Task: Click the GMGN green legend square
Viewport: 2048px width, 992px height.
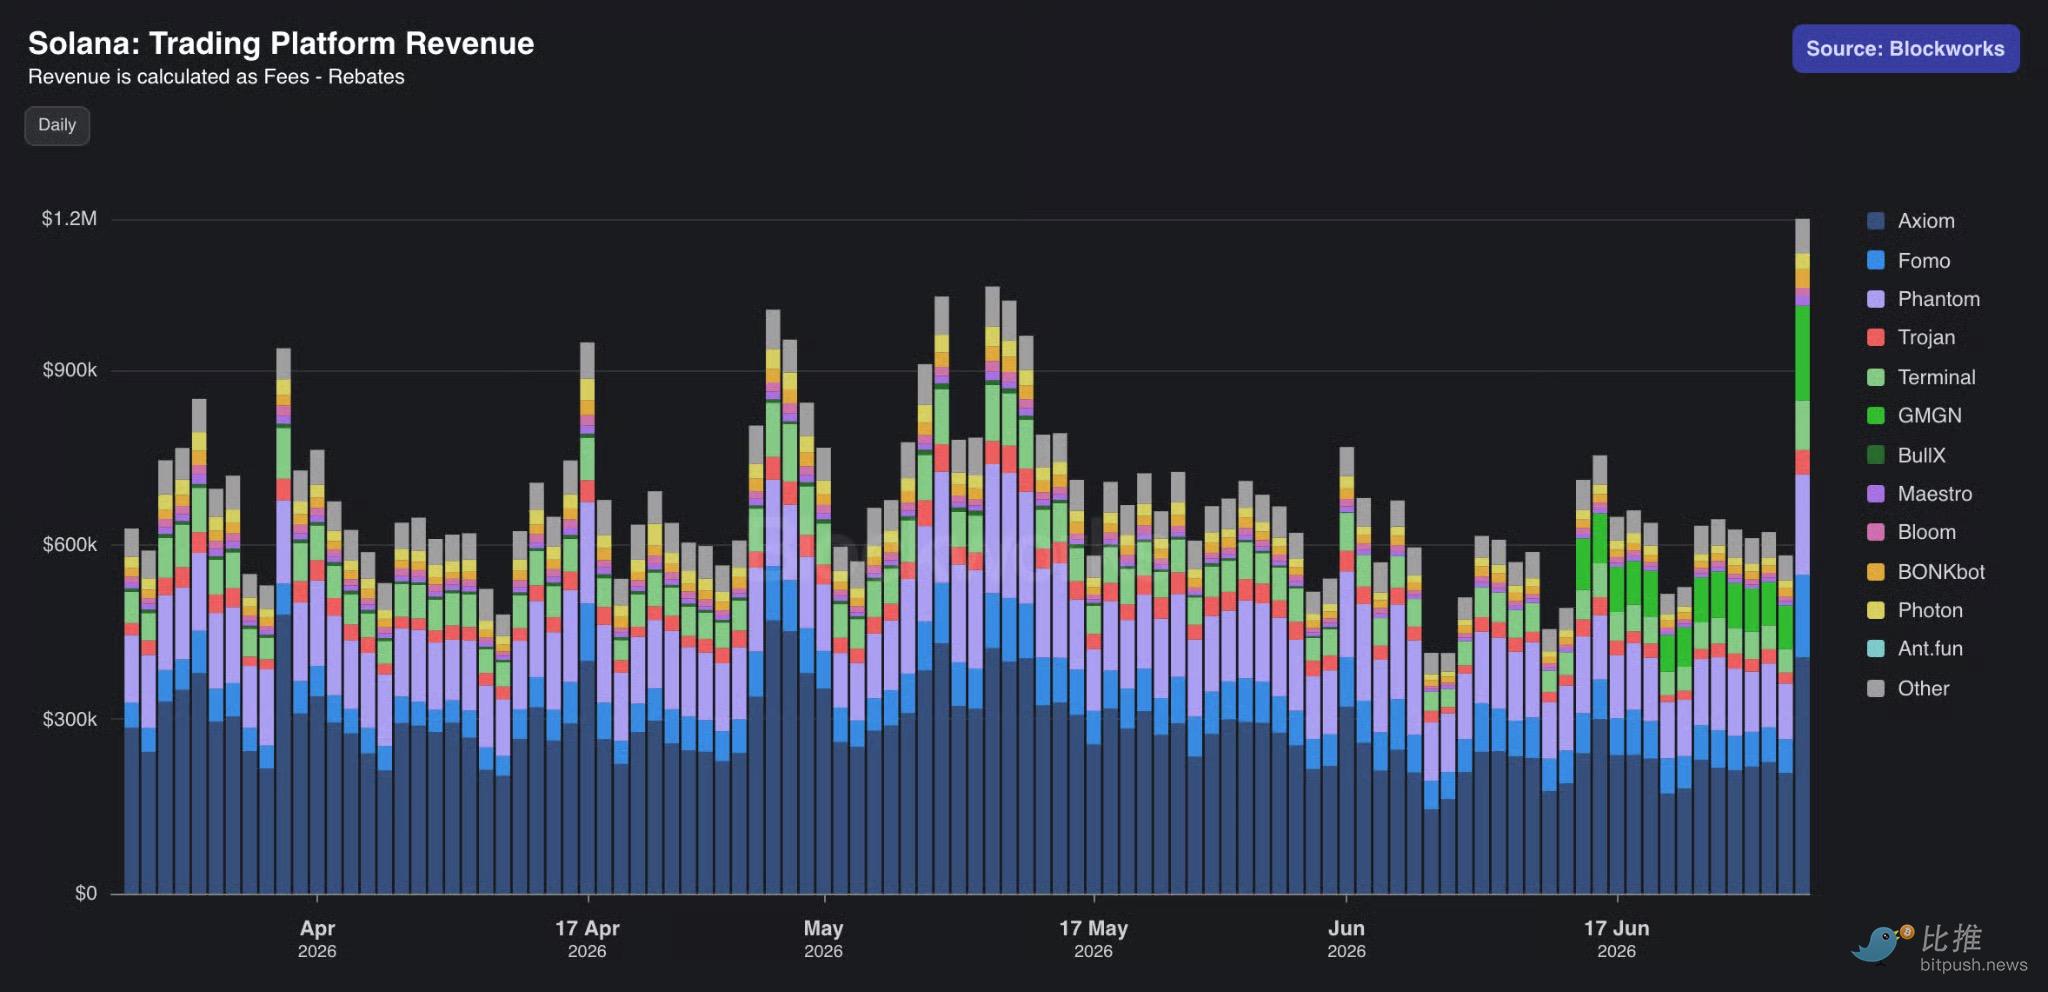Action: click(x=1876, y=415)
